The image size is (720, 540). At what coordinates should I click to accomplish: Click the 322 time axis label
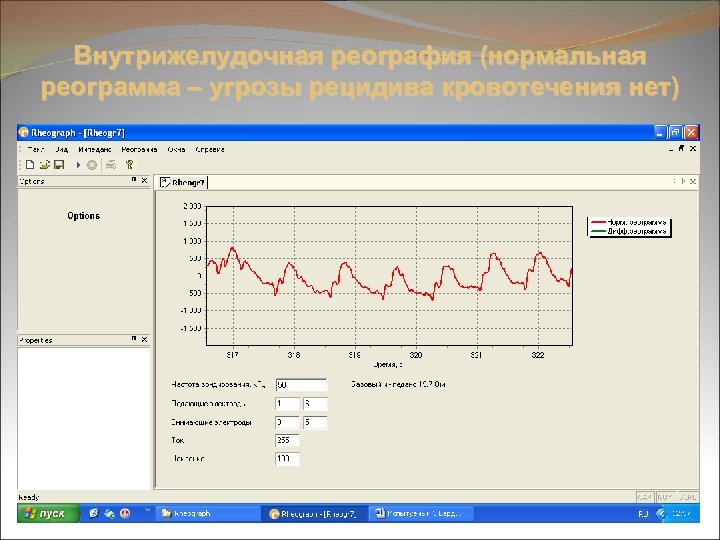538,355
